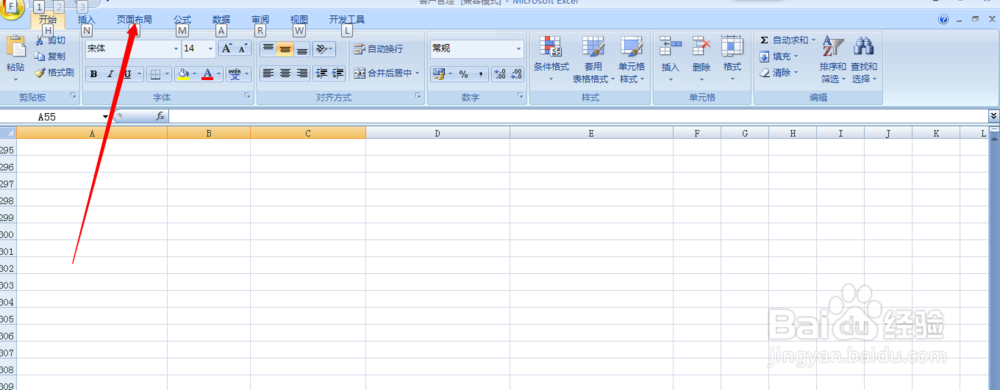The image size is (1000, 390).
Task: Click the accounting number format icon
Action: click(x=438, y=74)
